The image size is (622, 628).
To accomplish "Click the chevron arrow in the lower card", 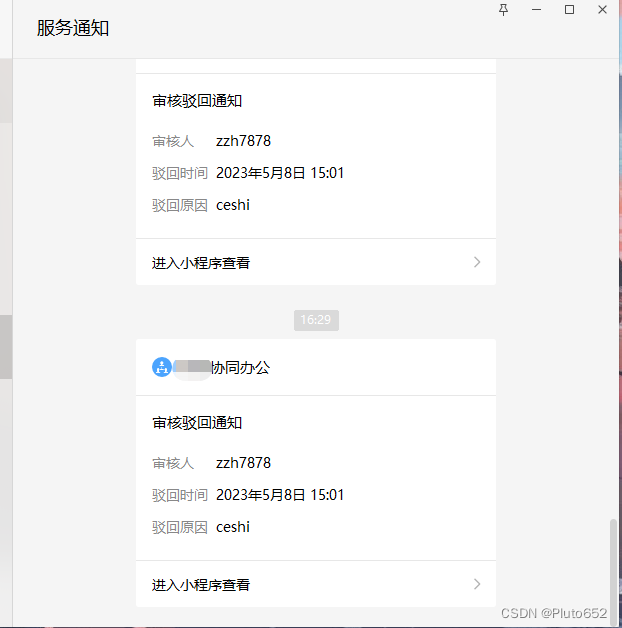I will (477, 584).
